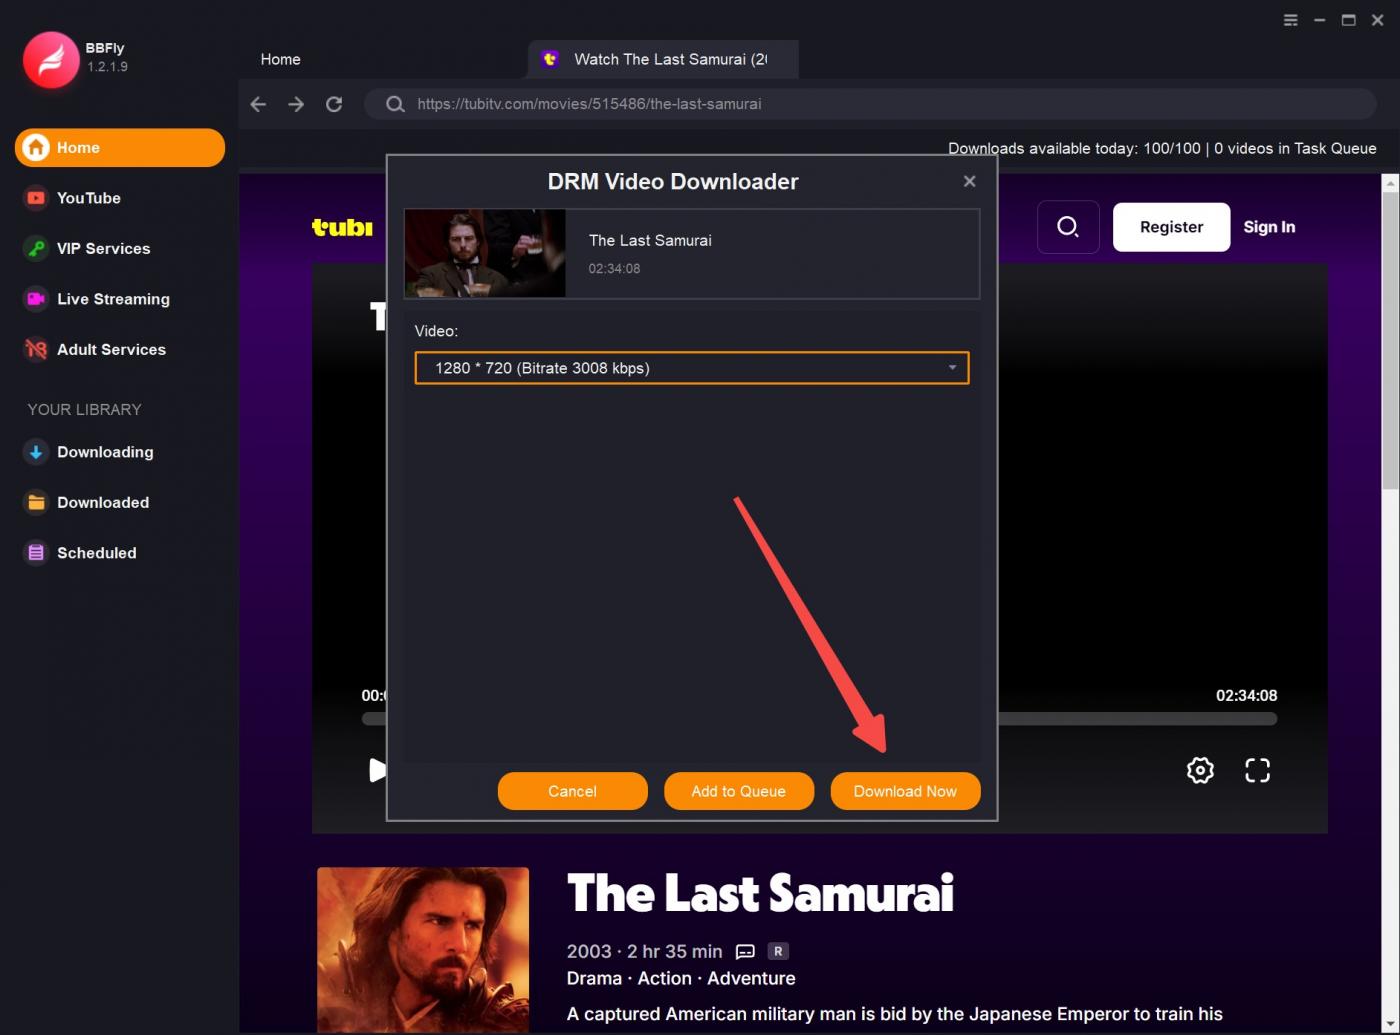Click the downloads available status text
Screen dimensions: 1400x1035
[1162, 148]
